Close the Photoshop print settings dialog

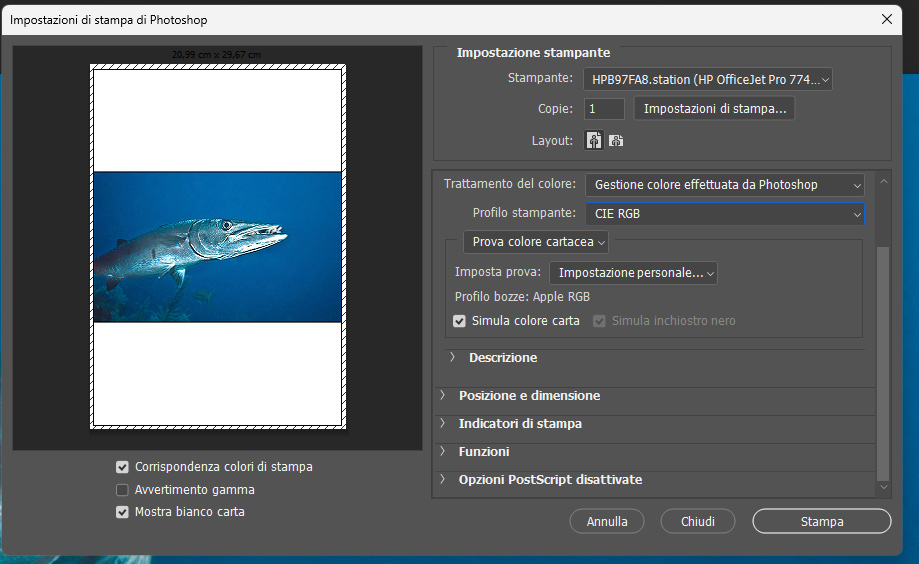(886, 19)
